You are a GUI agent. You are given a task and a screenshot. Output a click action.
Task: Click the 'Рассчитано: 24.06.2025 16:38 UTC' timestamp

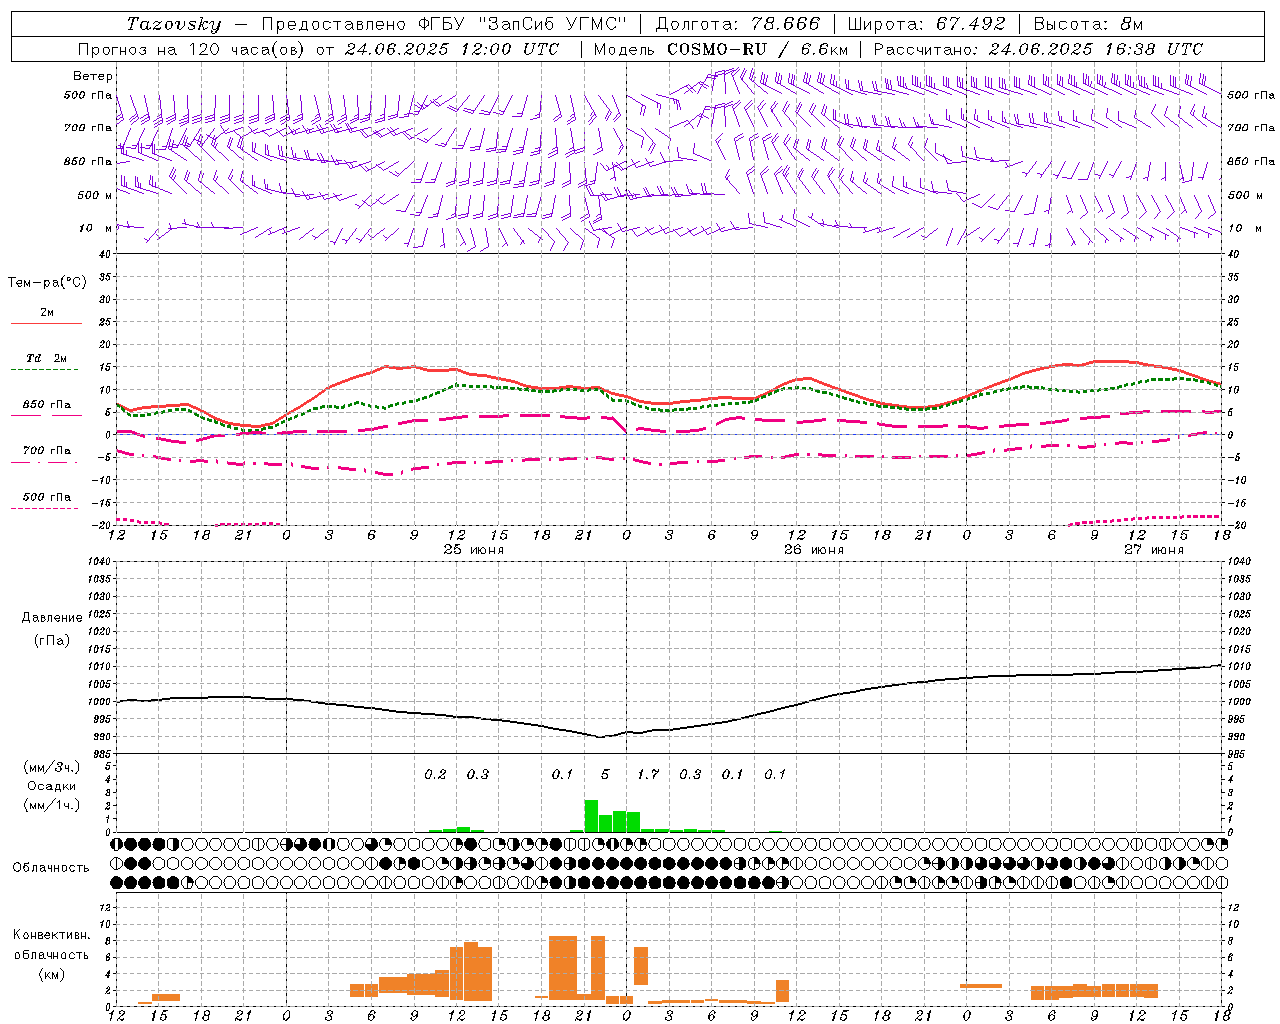coord(1038,49)
